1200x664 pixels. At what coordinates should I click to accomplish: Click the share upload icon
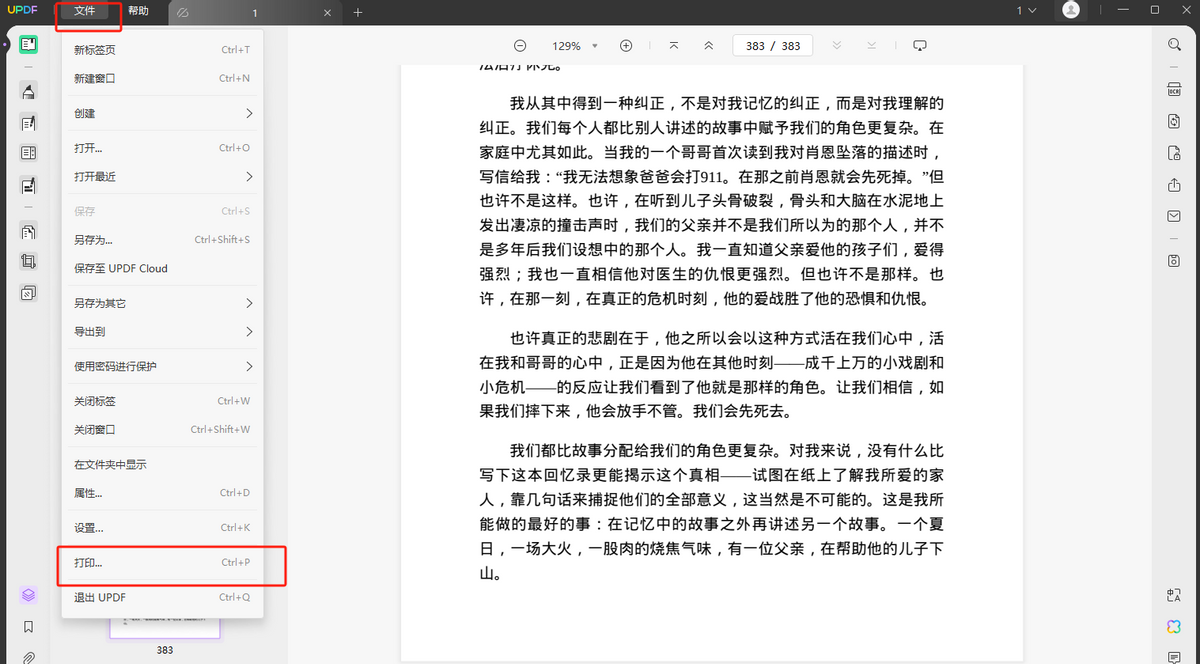pos(1174,185)
